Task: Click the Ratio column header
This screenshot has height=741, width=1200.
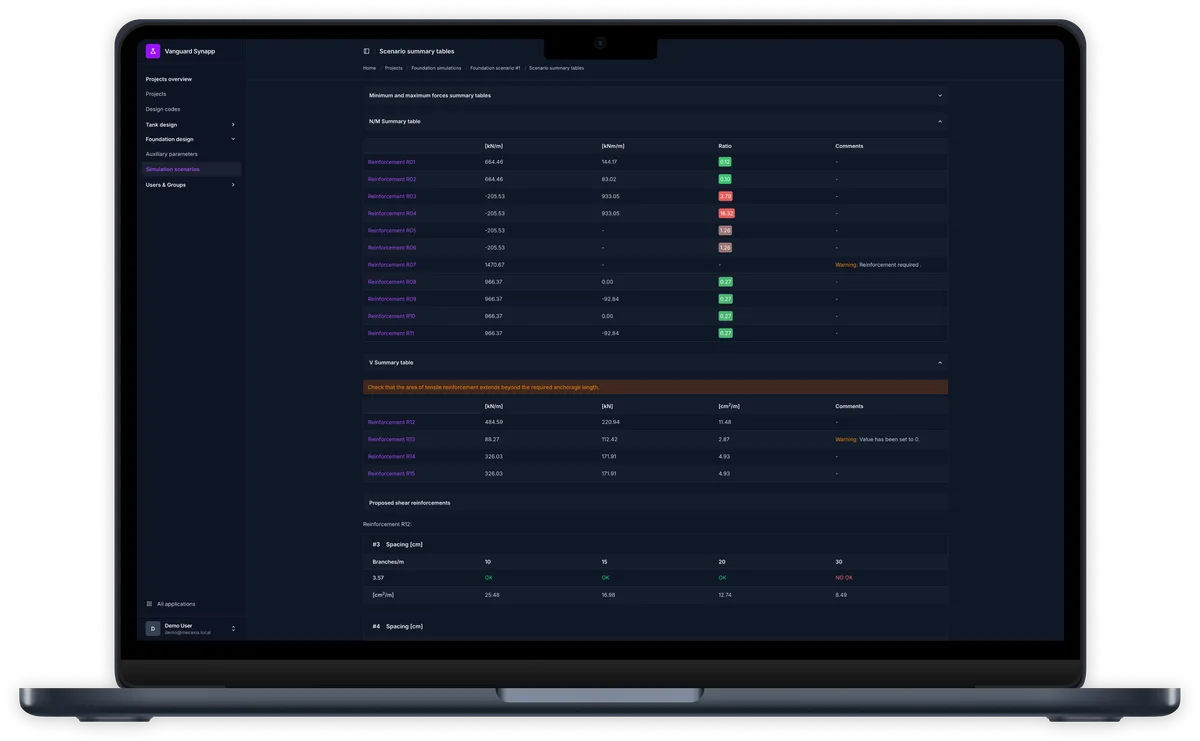Action: (x=725, y=146)
